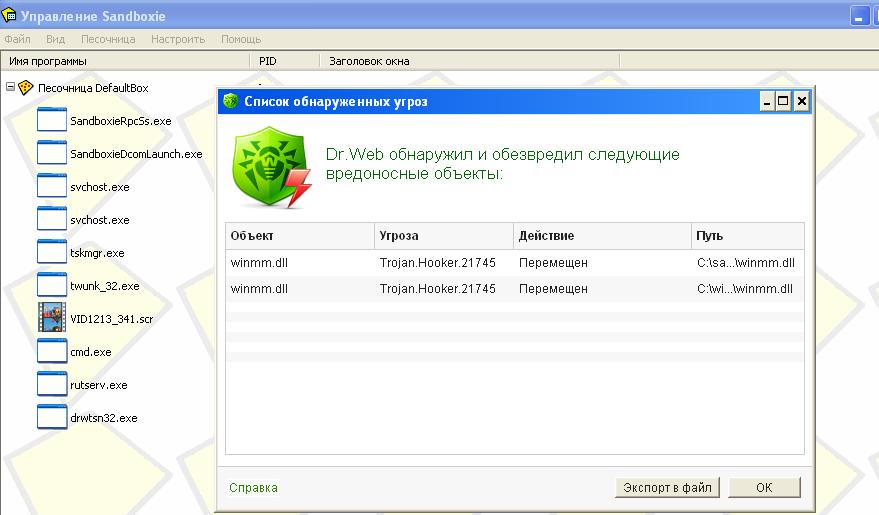Select the SandboxieRpcSs.exe process icon
The height and width of the screenshot is (515, 879).
click(x=51, y=121)
